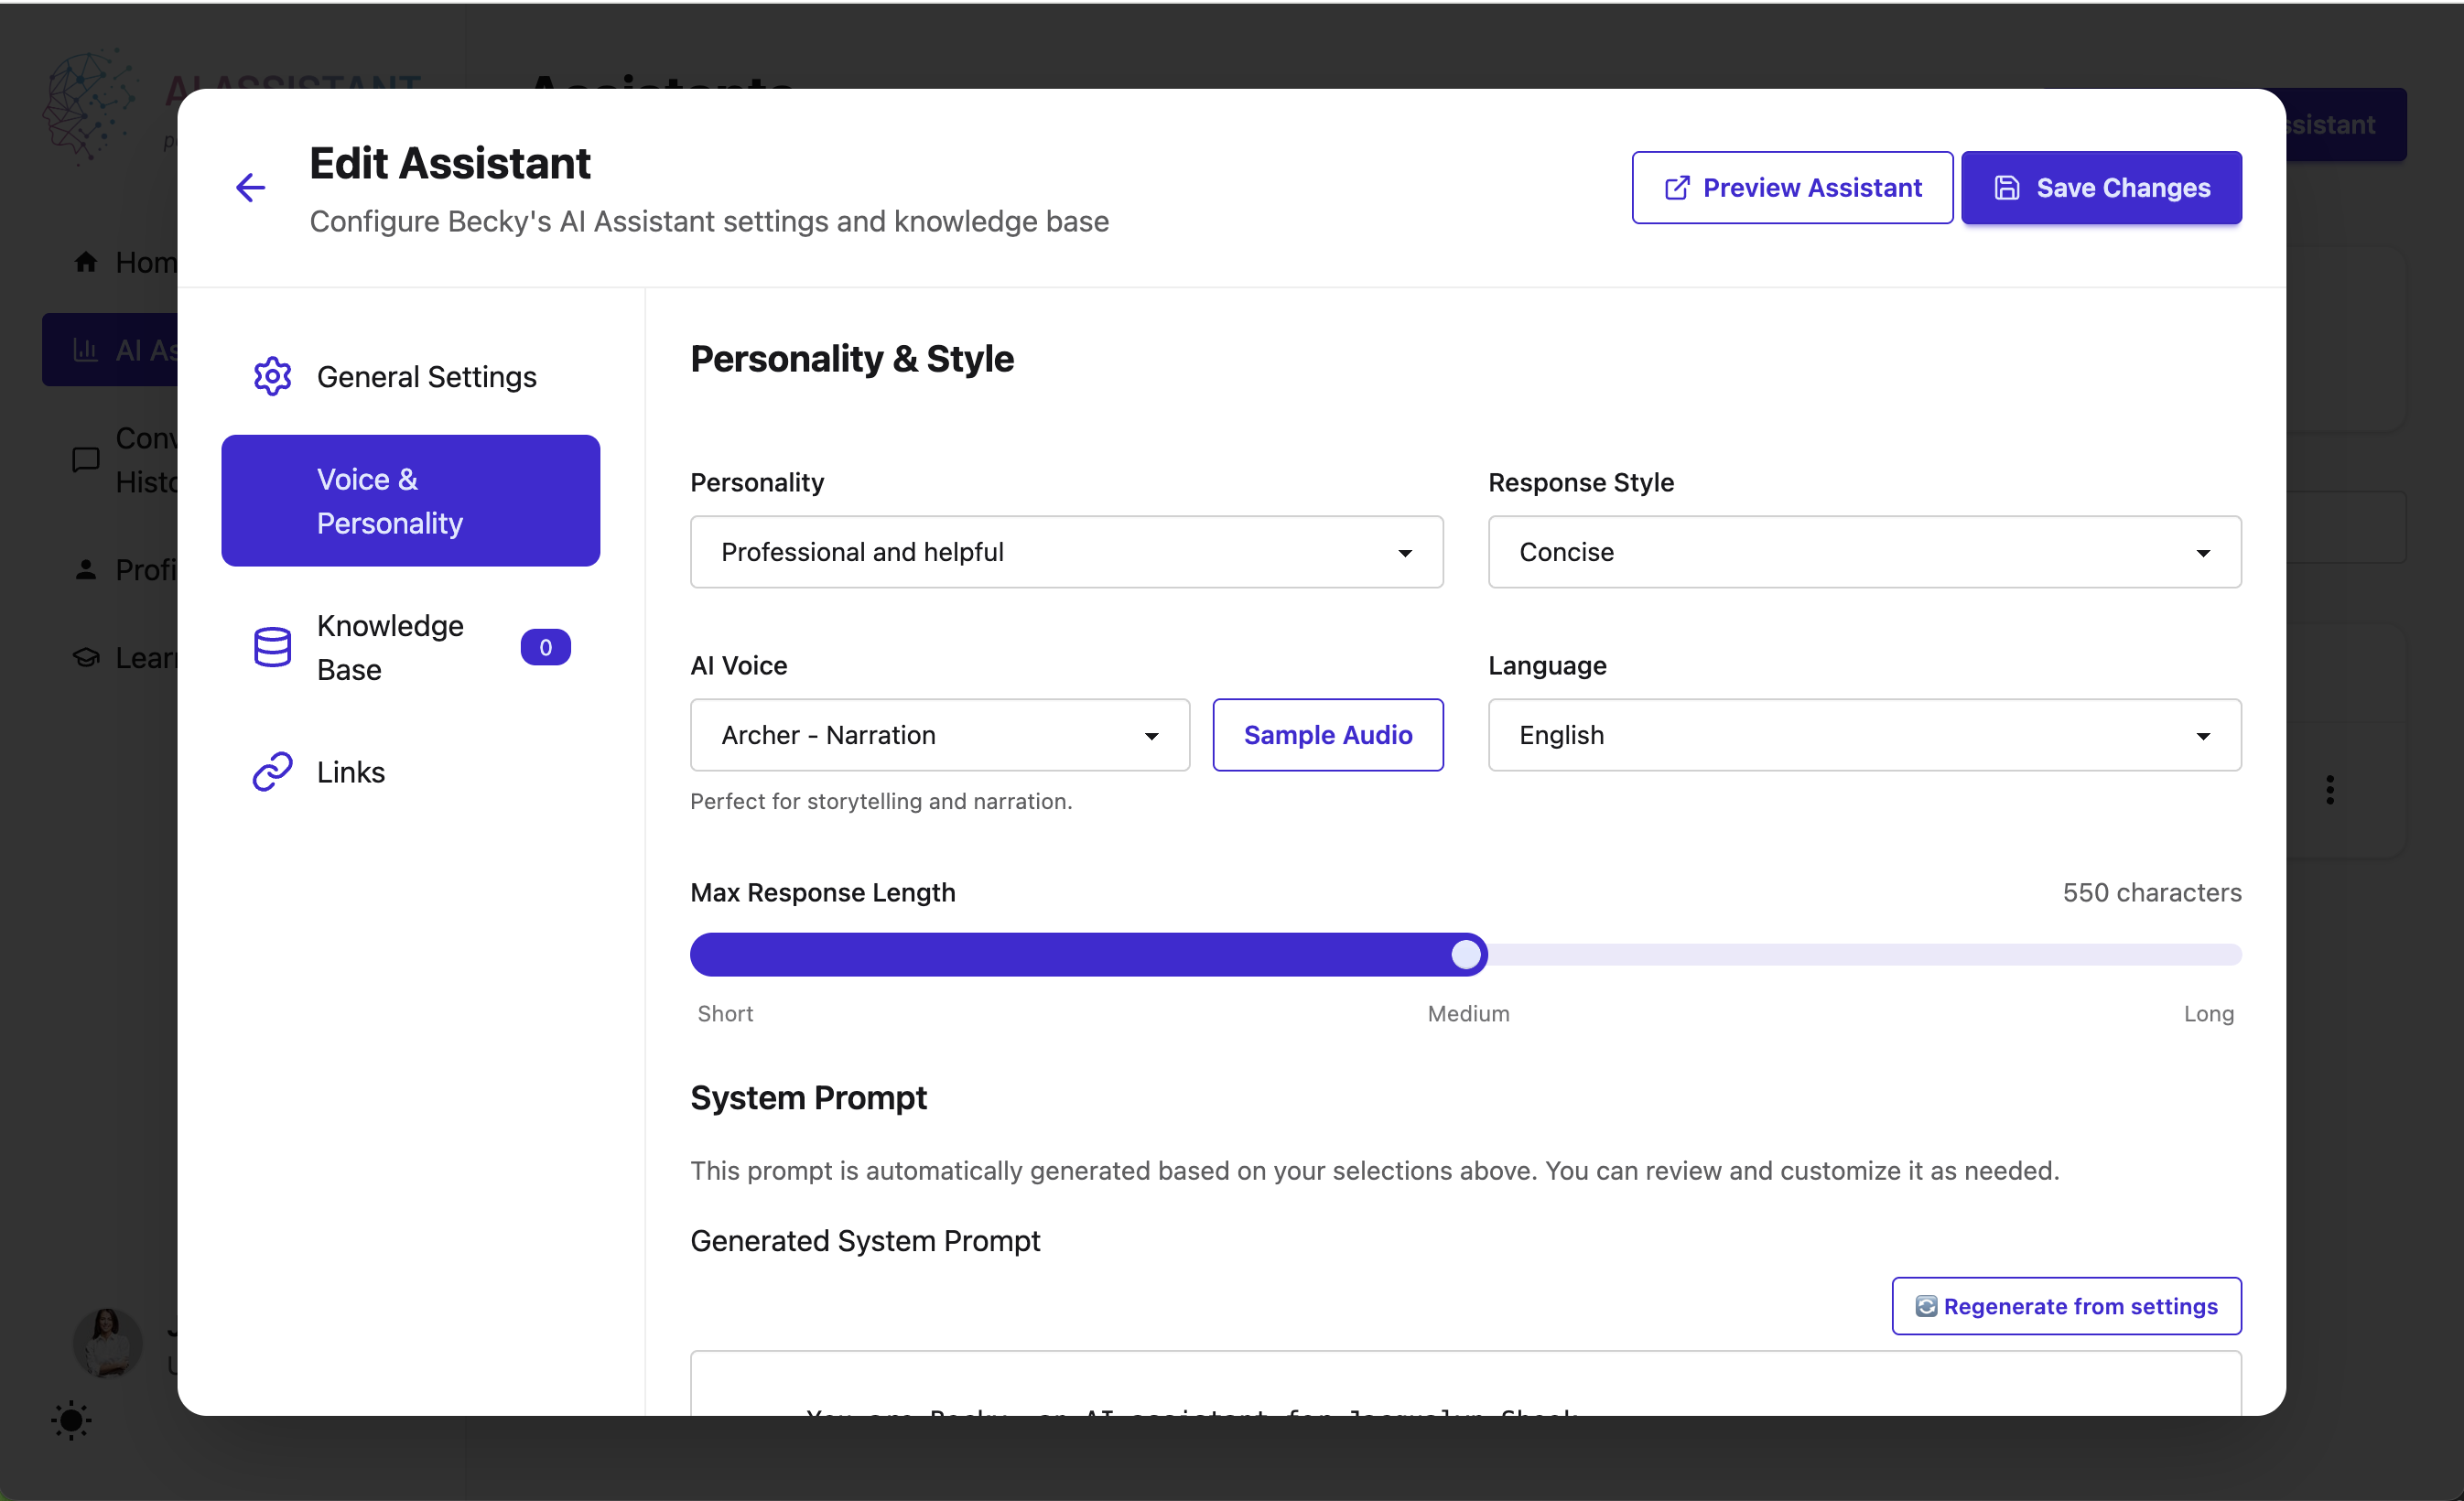Screen dimensions: 2464x1501
Task: Click the Links chain icon
Action: tap(272, 772)
